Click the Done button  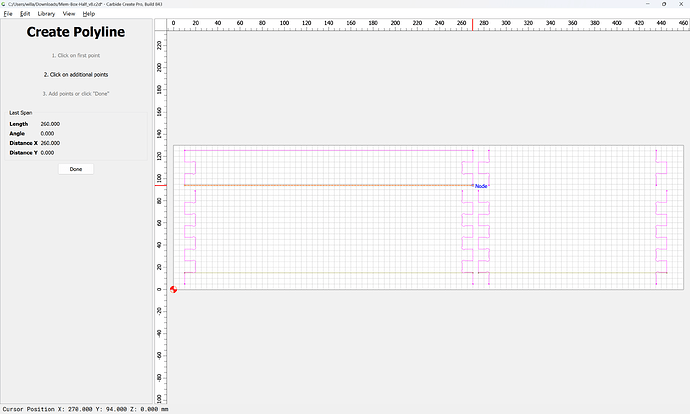click(x=76, y=169)
